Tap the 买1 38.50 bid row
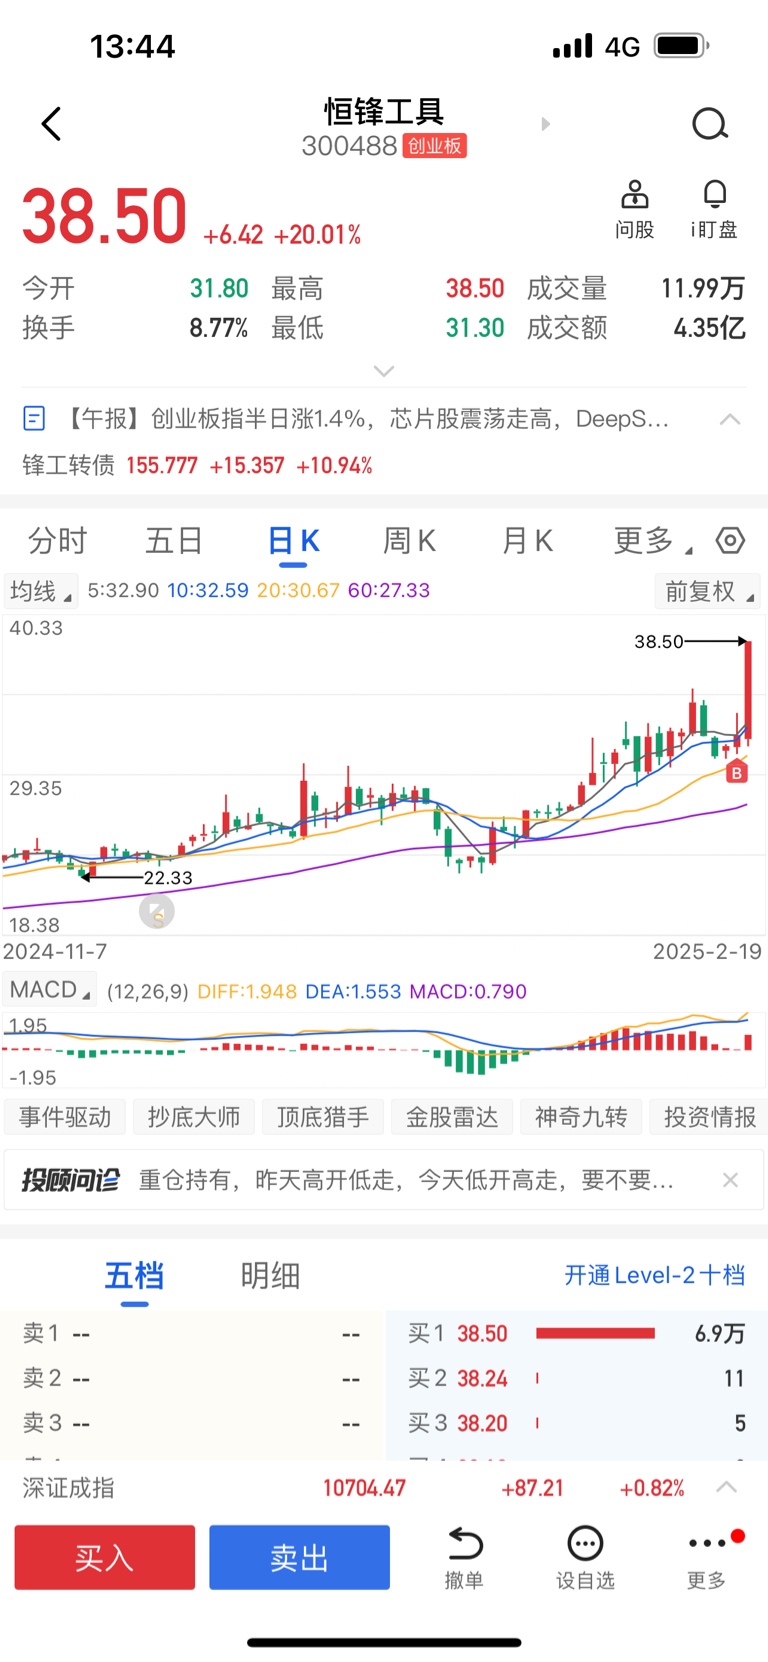This screenshot has width=768, height=1662. [x=576, y=1333]
